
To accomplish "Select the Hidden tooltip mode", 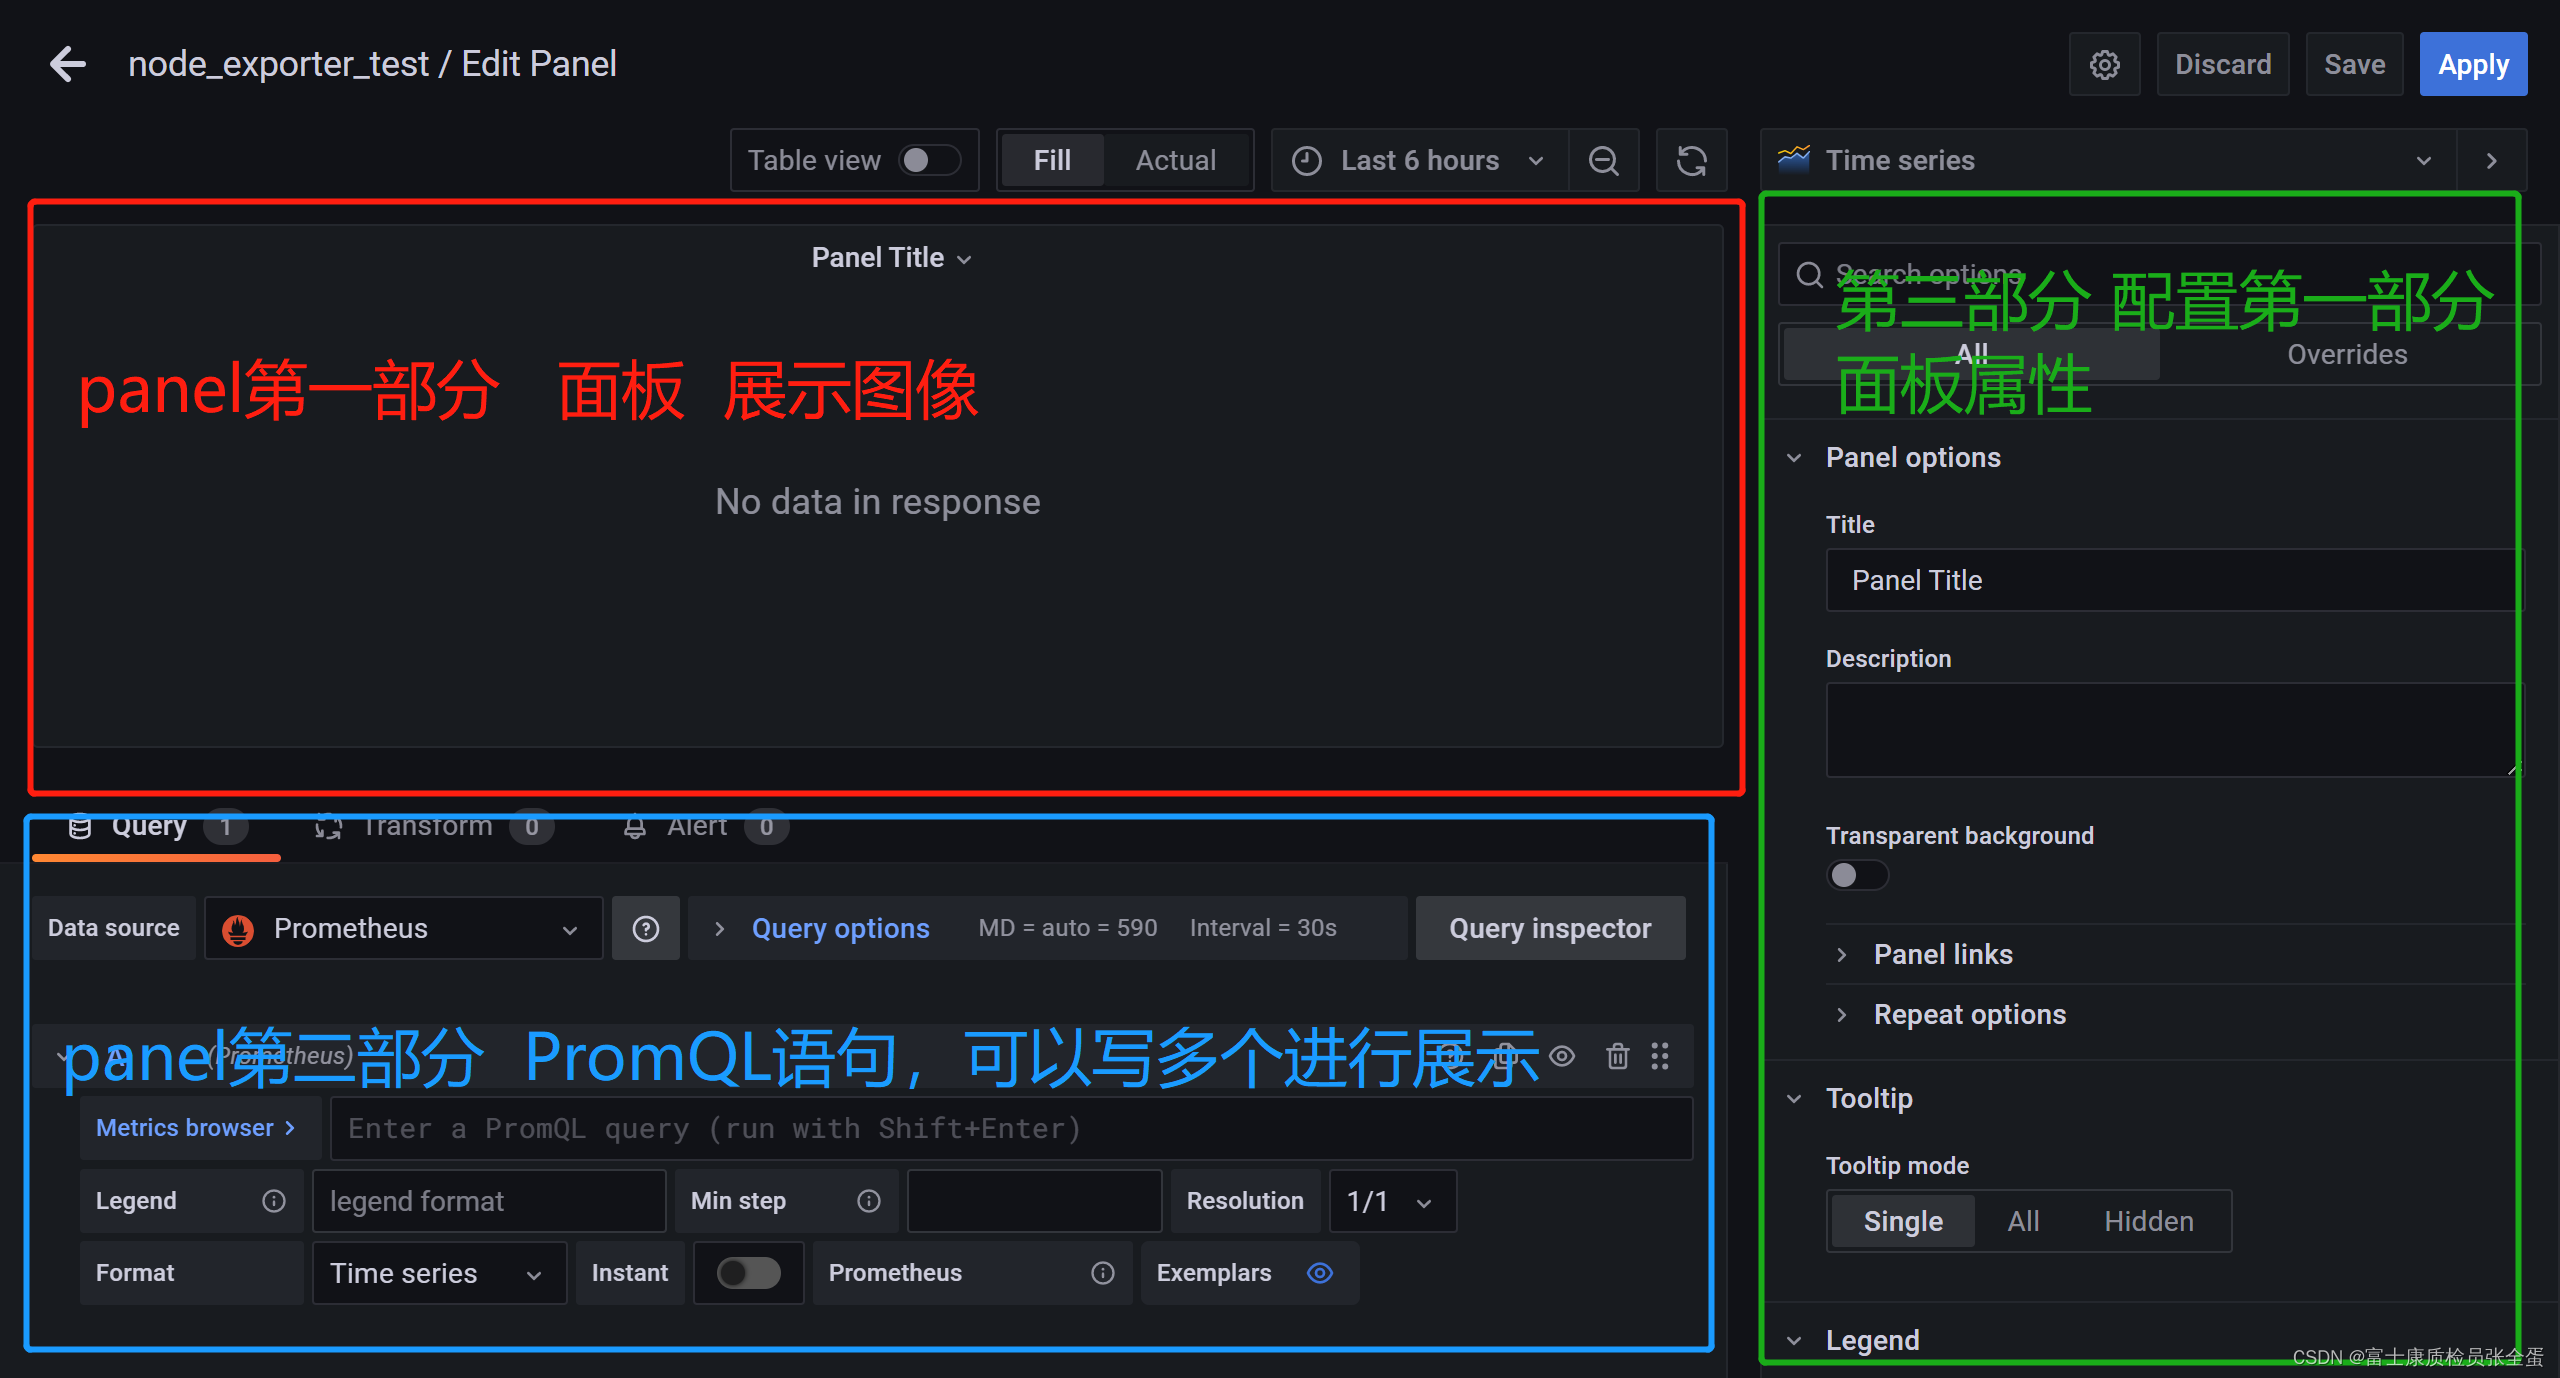I will 2148,1221.
